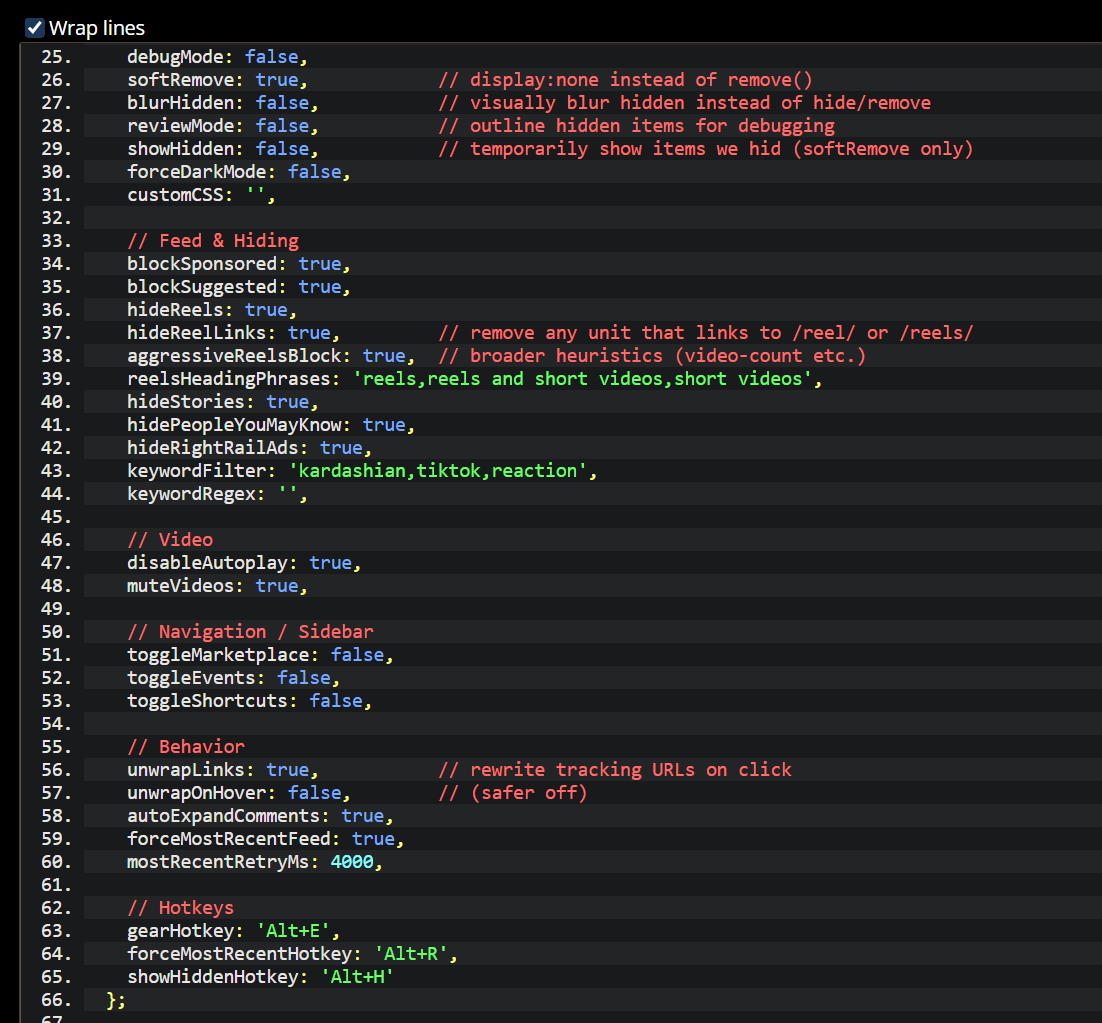Click the 'customCSS' line
This screenshot has height=1023, width=1102.
201,195
